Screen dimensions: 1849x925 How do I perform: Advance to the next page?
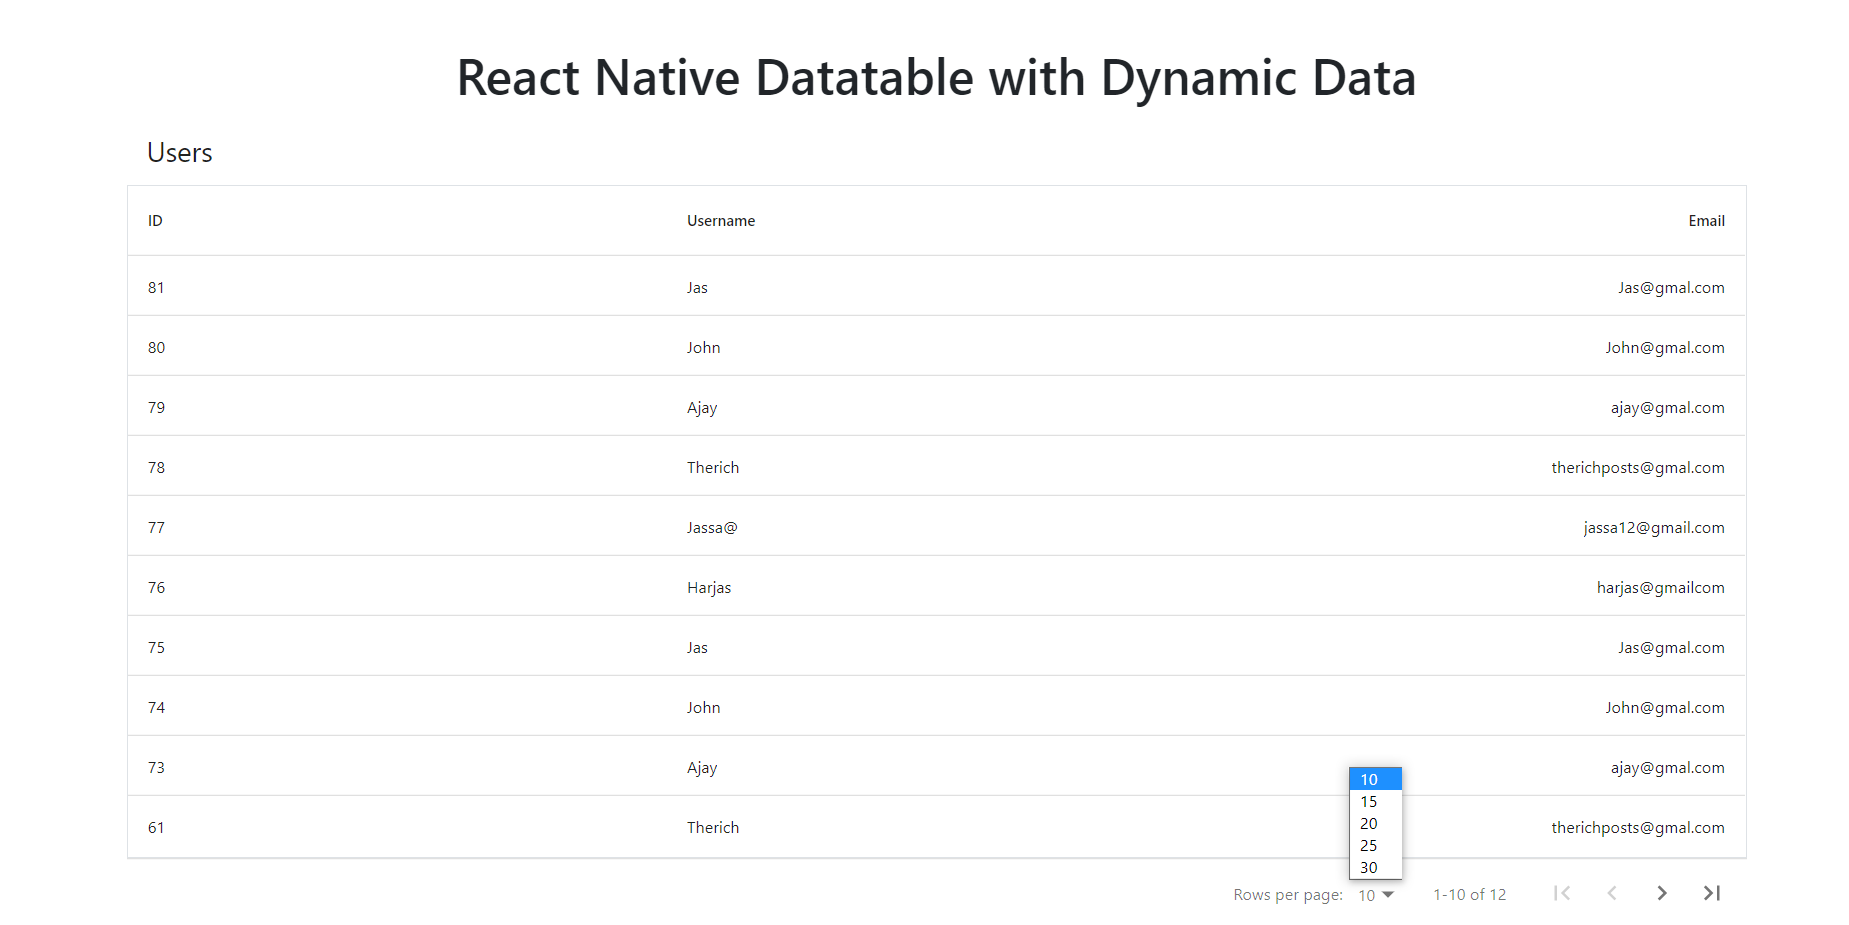[1661, 893]
